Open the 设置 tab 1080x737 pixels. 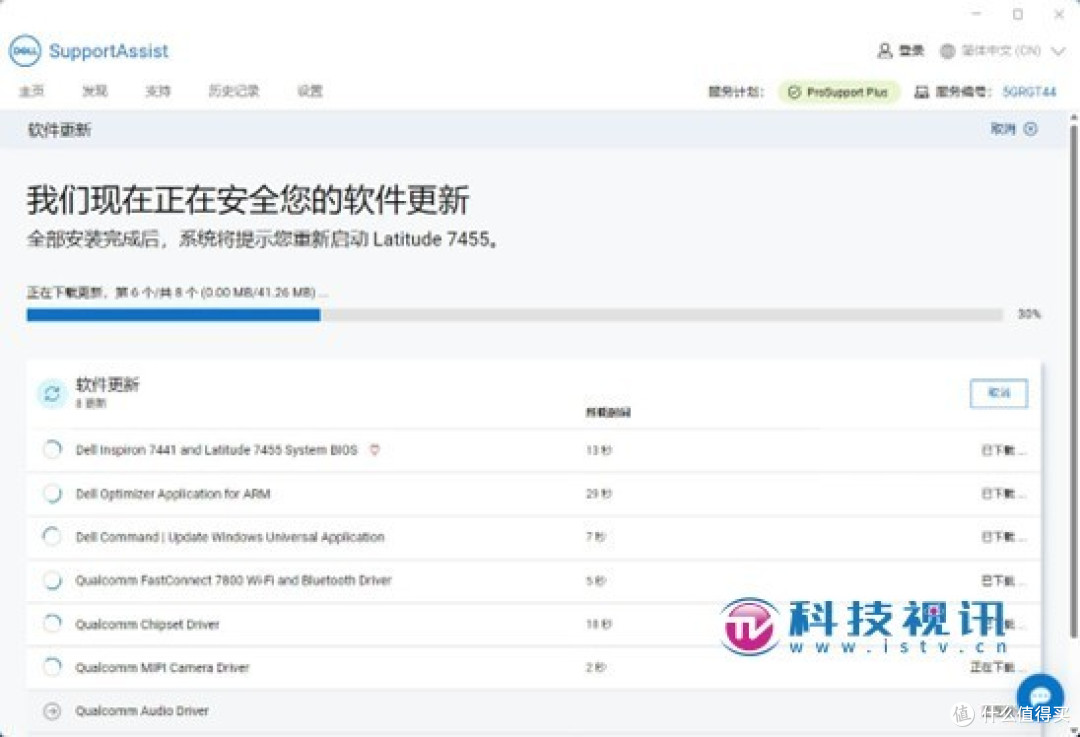pos(310,91)
